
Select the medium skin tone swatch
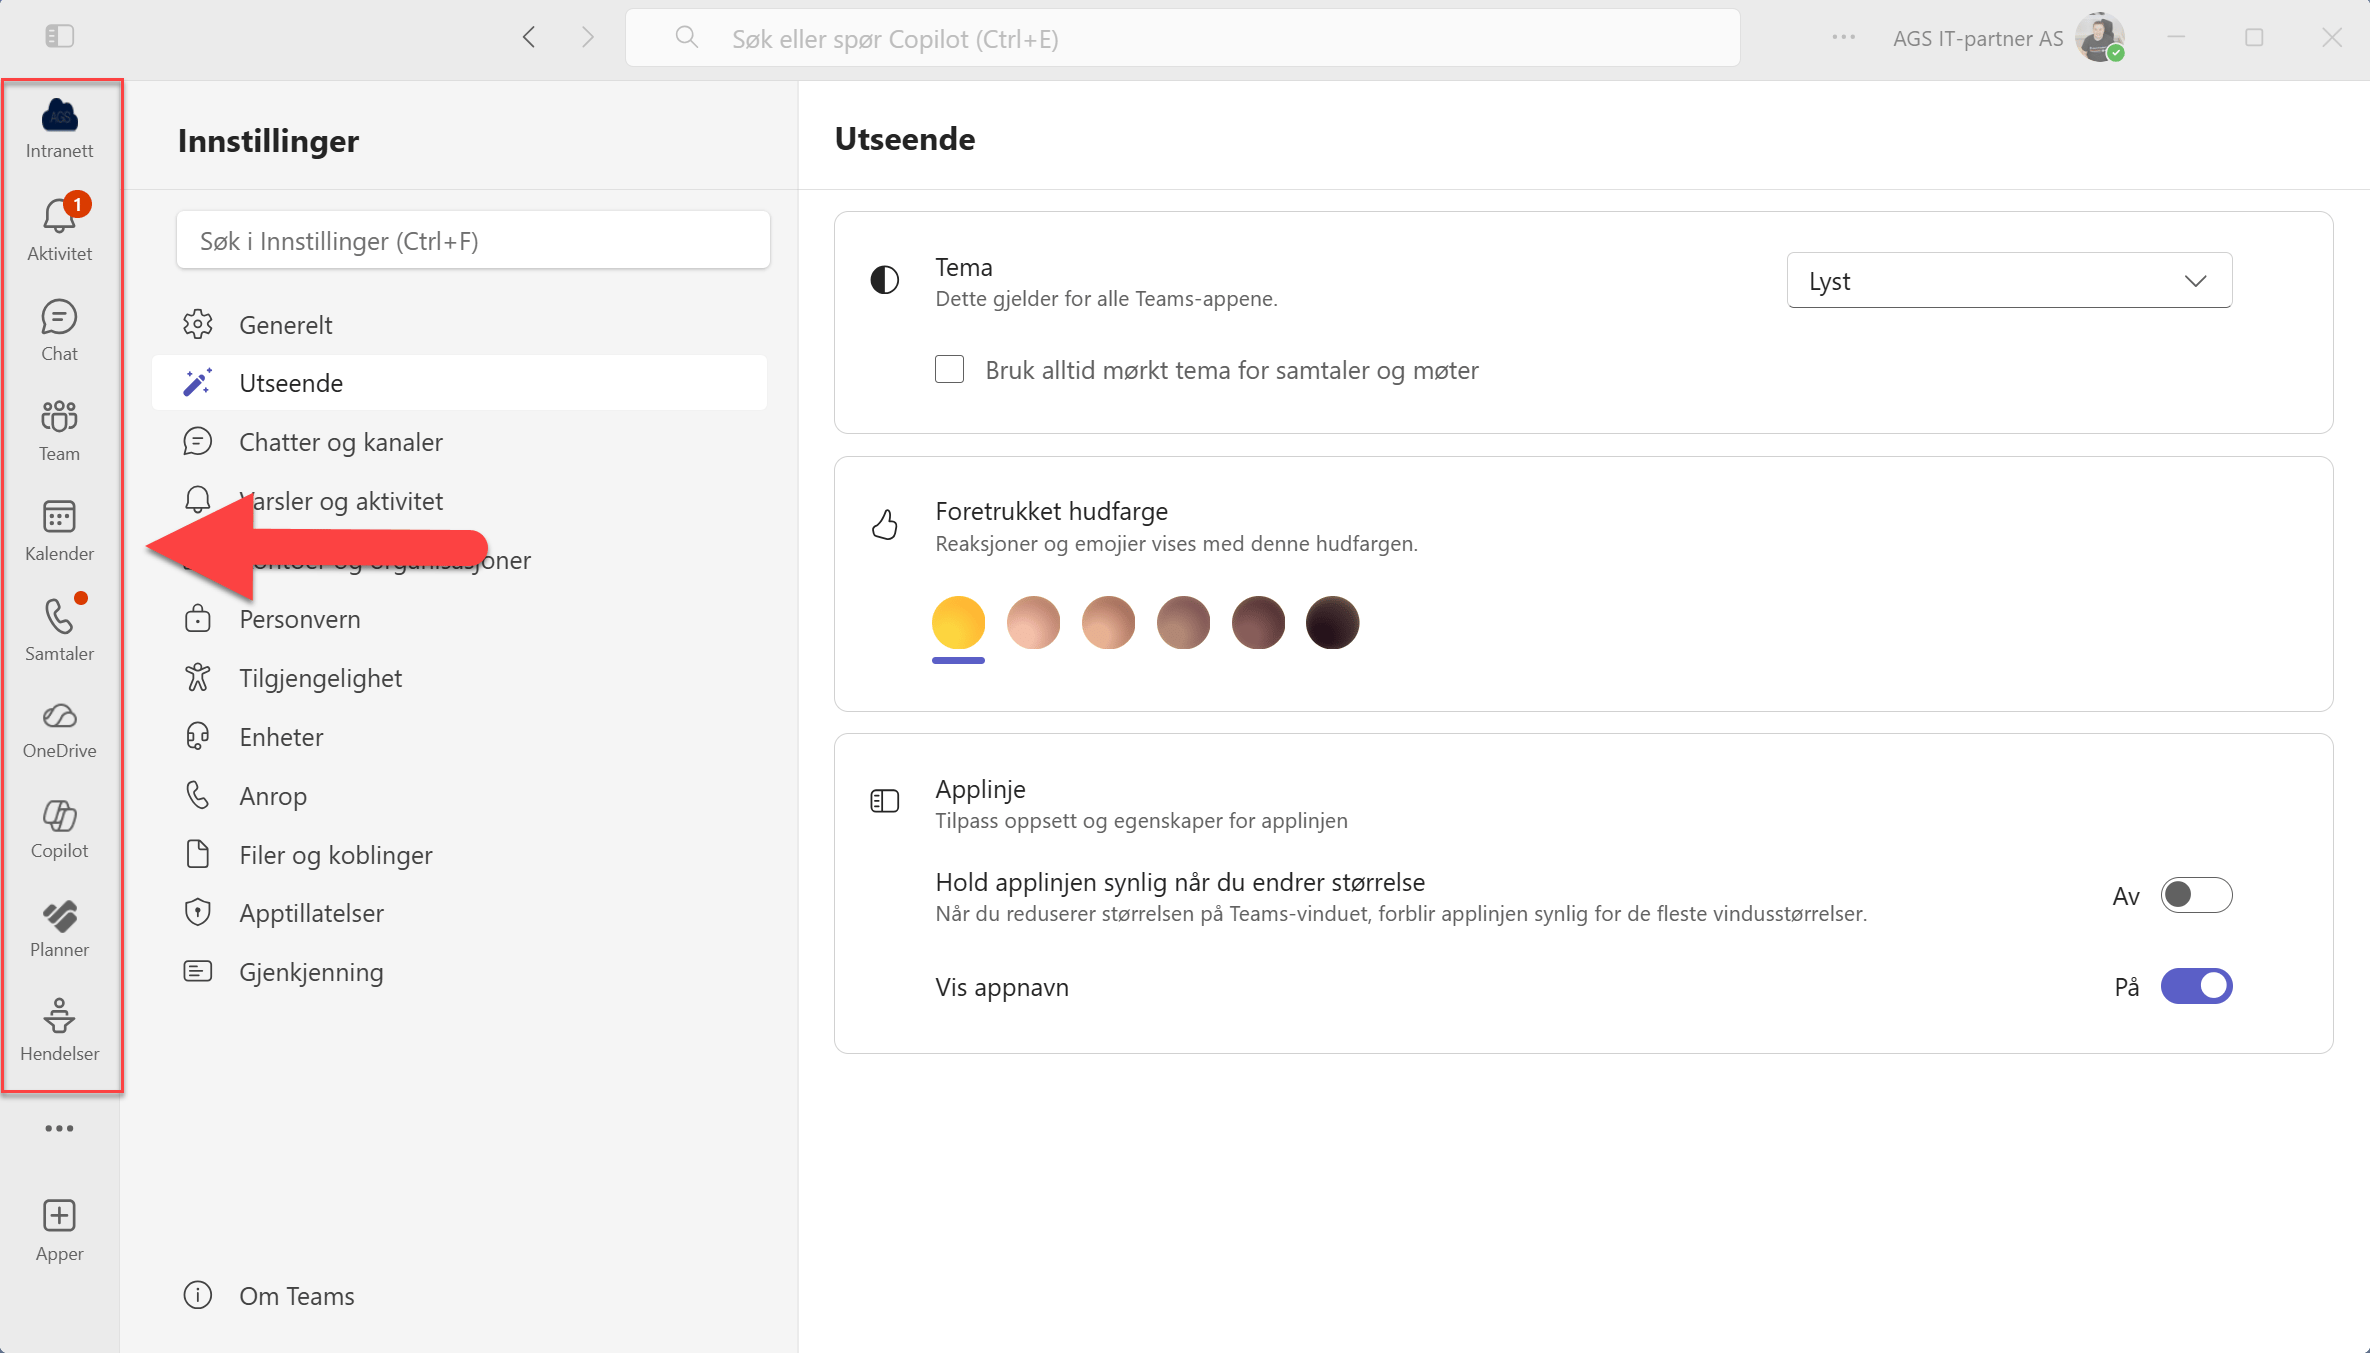tap(1183, 622)
